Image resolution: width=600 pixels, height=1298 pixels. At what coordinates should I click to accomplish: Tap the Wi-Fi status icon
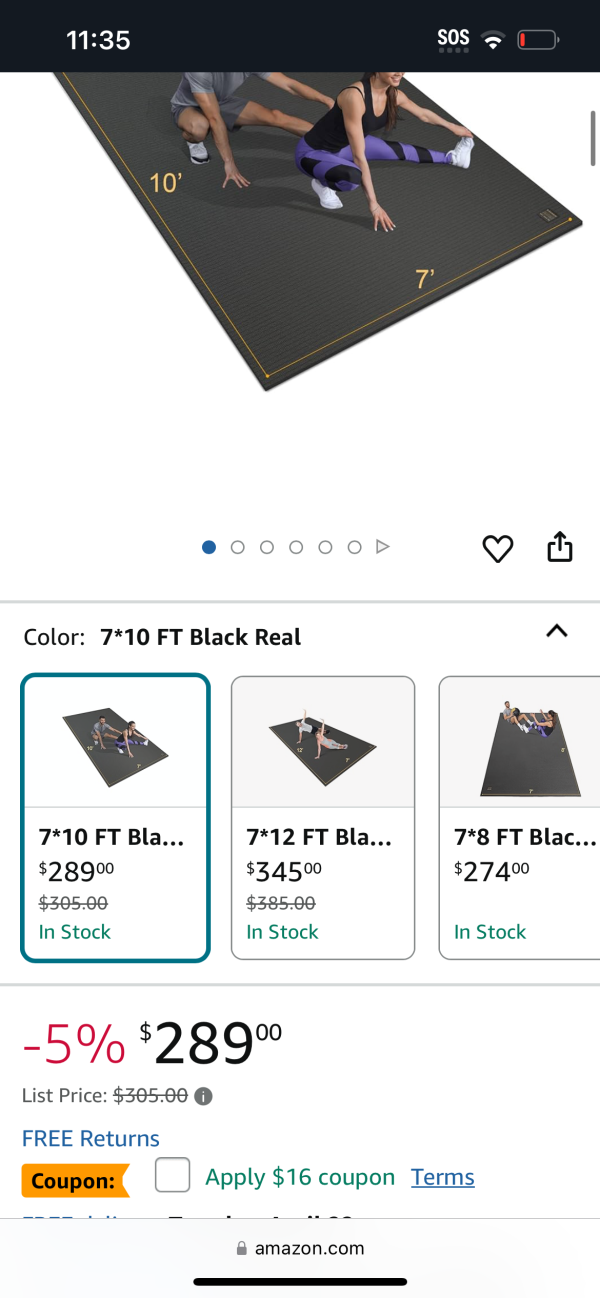(x=492, y=40)
